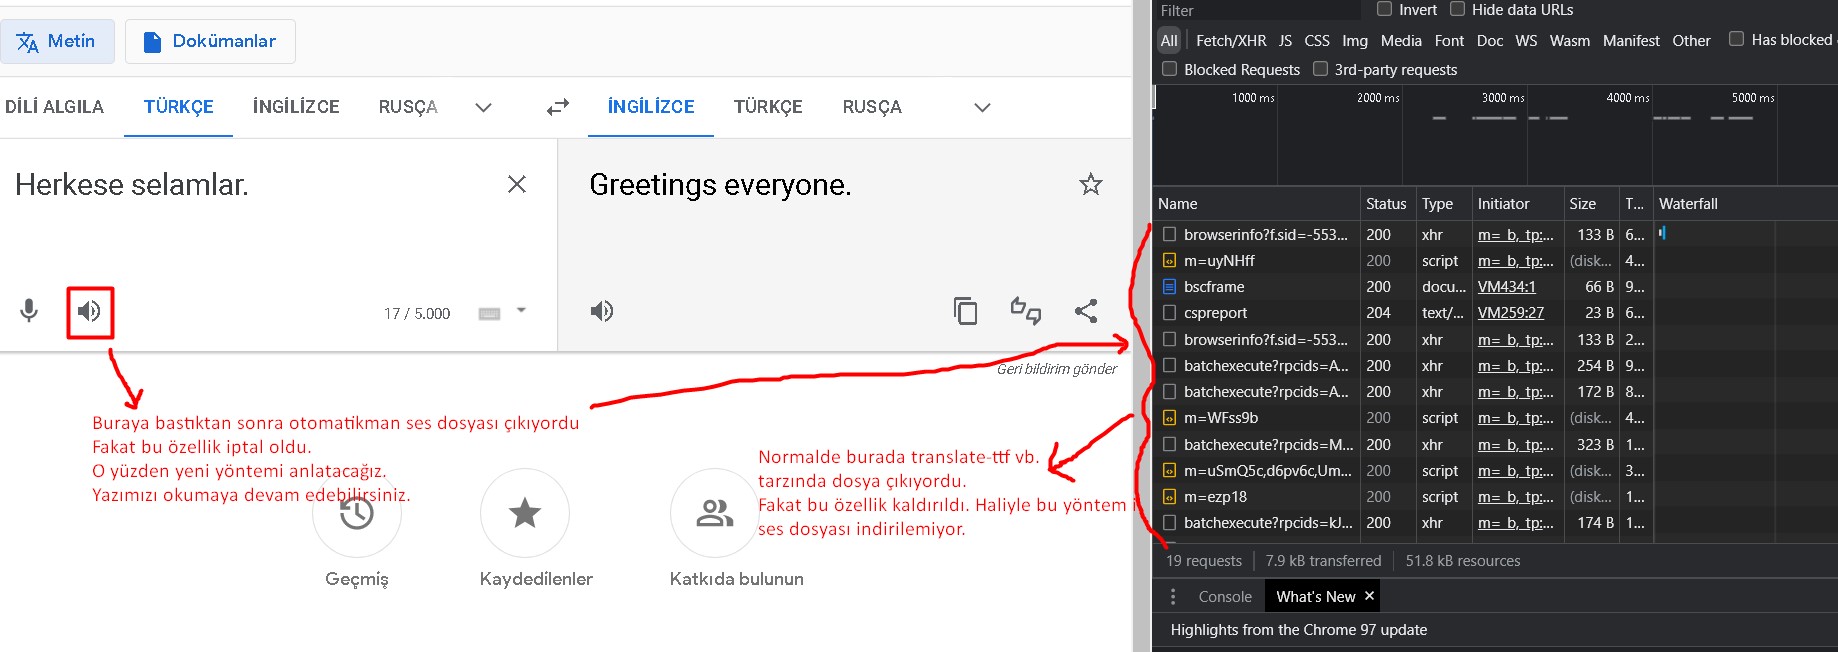1838x652 pixels.
Task: Enable Has blocked cookies checkbox
Action: click(1737, 39)
